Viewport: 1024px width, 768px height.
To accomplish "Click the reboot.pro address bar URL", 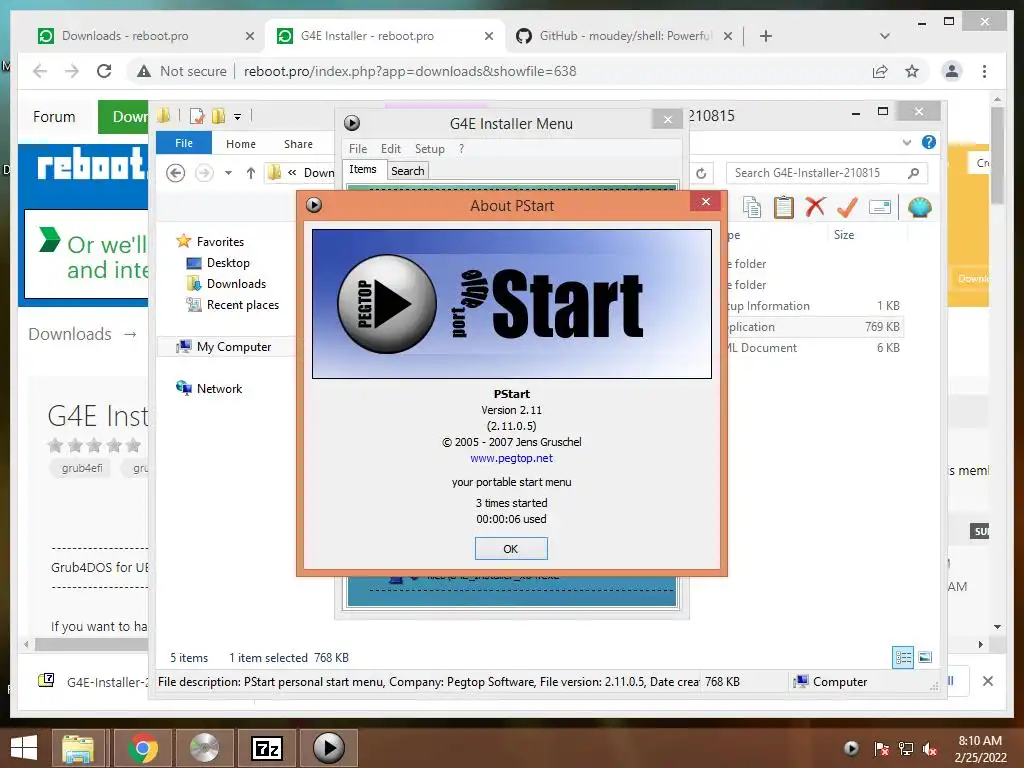I will pyautogui.click(x=410, y=71).
